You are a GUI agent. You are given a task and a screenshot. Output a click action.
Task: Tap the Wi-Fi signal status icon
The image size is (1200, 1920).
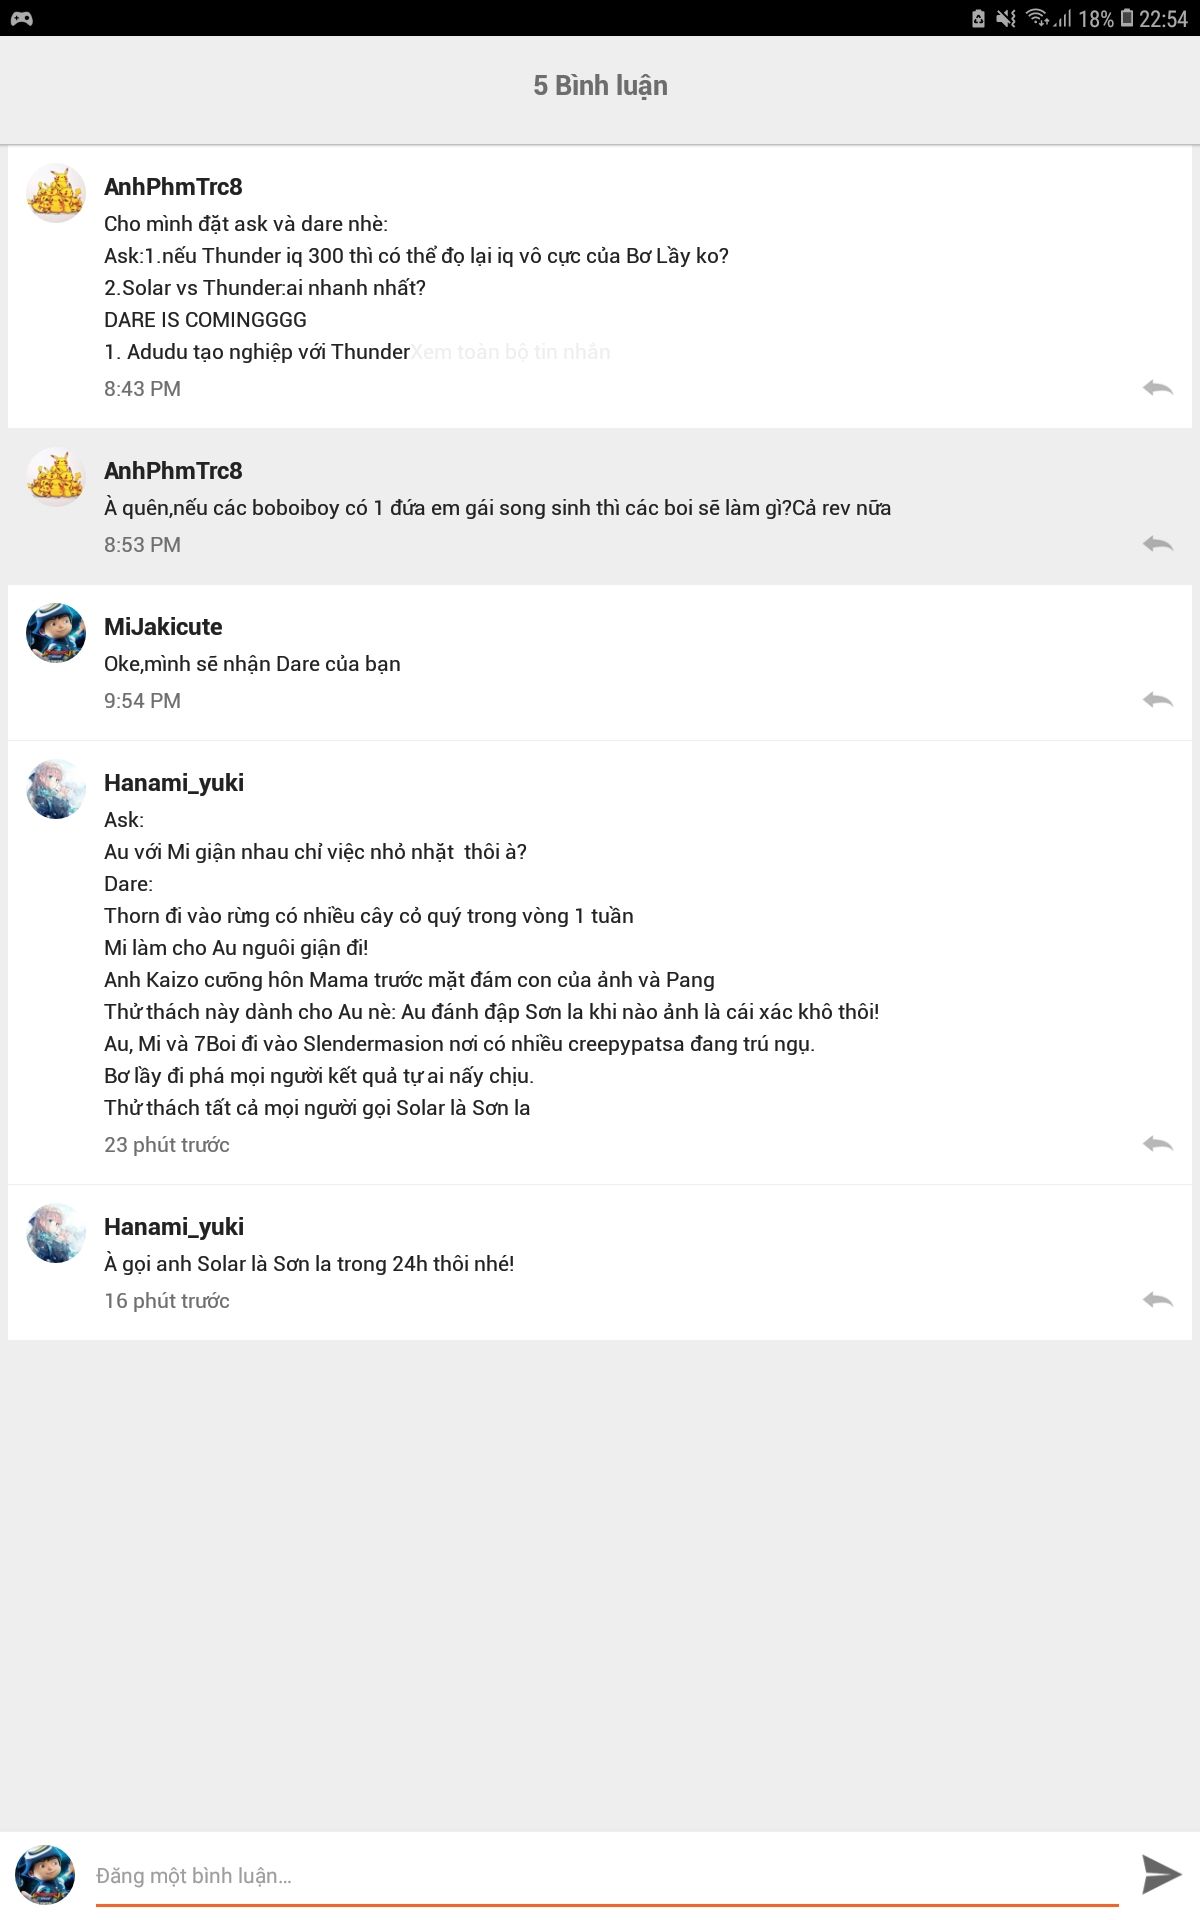point(1037,18)
